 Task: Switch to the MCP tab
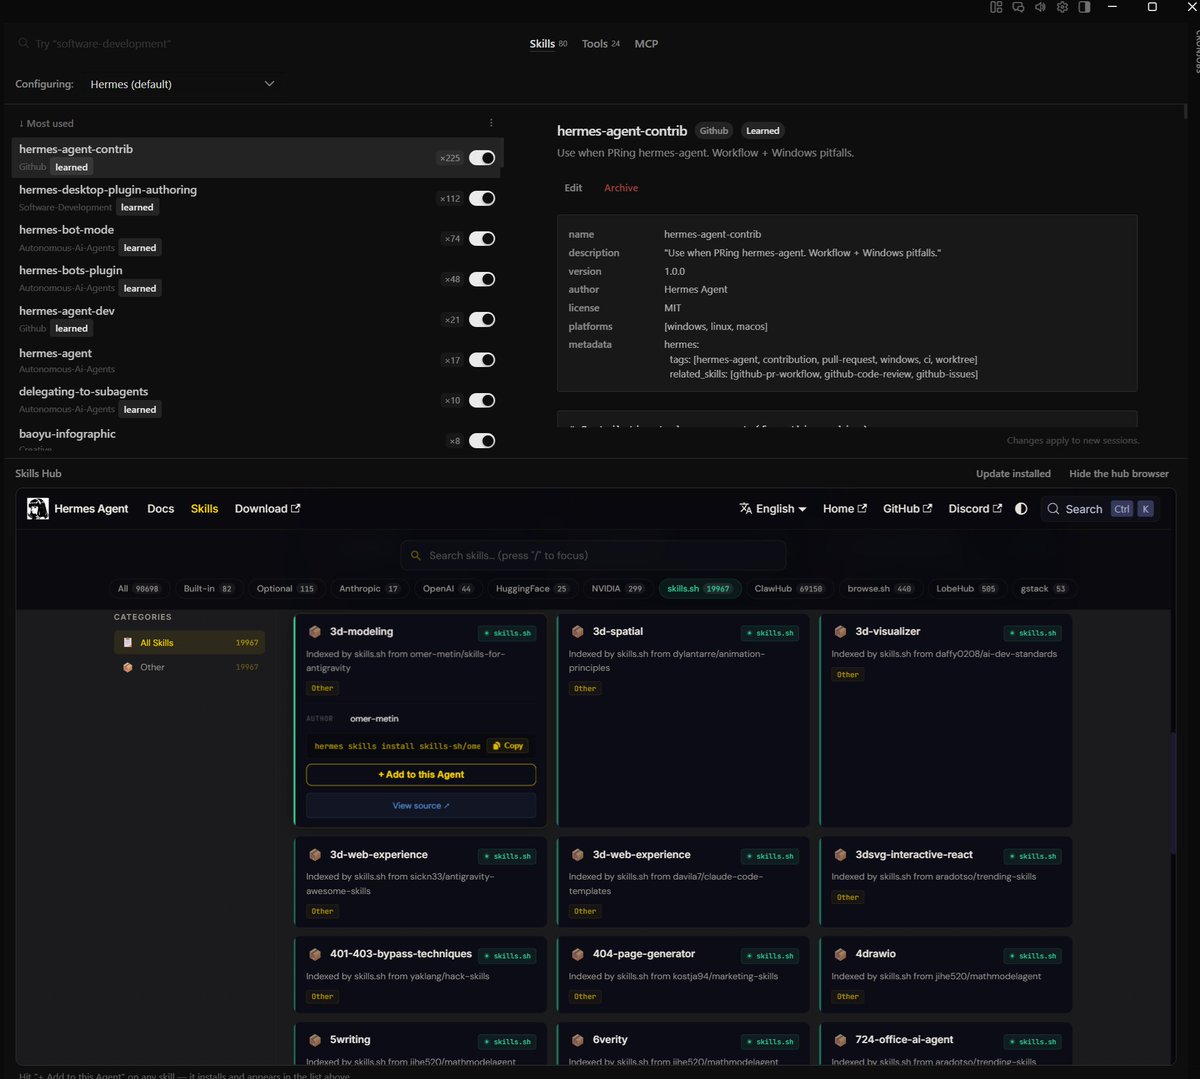click(646, 44)
